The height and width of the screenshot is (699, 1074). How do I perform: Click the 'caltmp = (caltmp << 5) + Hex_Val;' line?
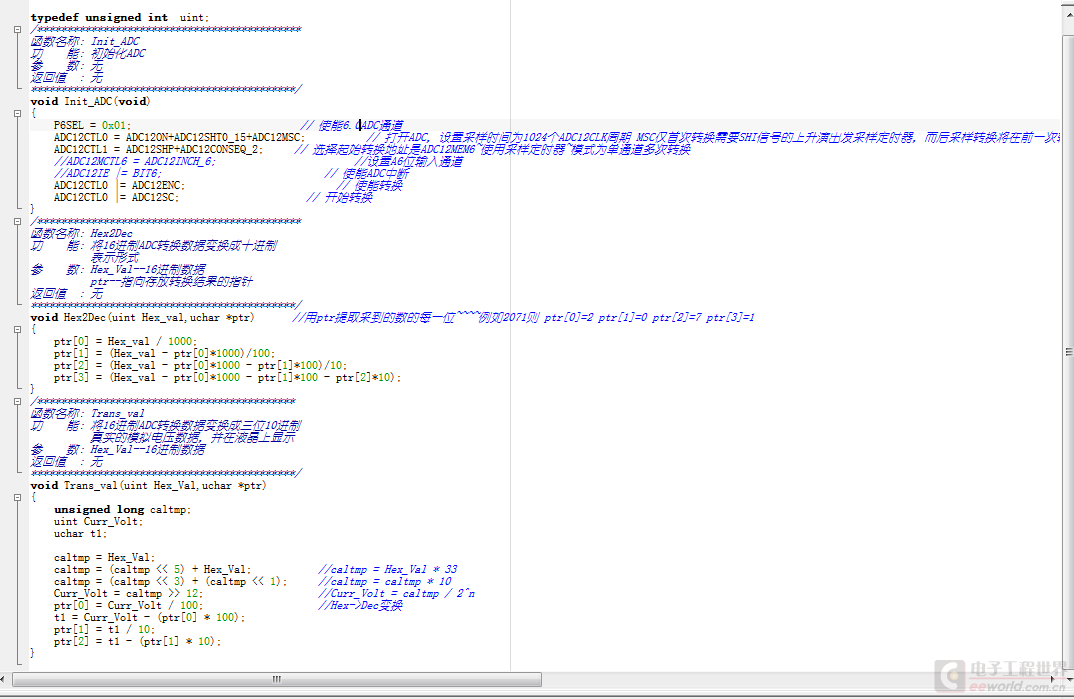point(153,570)
